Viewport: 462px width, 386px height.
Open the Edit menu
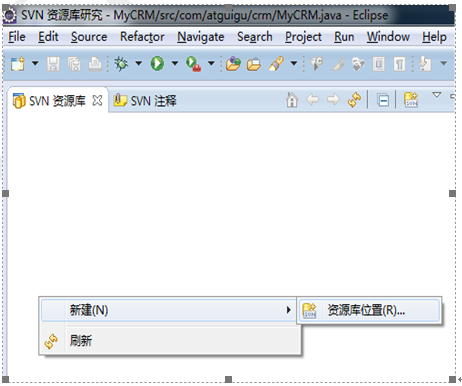pos(48,37)
